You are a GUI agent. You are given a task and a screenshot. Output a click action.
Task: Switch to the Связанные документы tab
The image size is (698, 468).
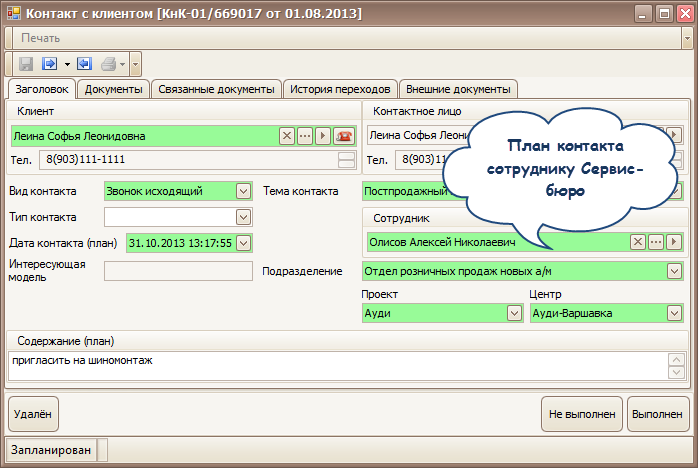[x=215, y=89]
